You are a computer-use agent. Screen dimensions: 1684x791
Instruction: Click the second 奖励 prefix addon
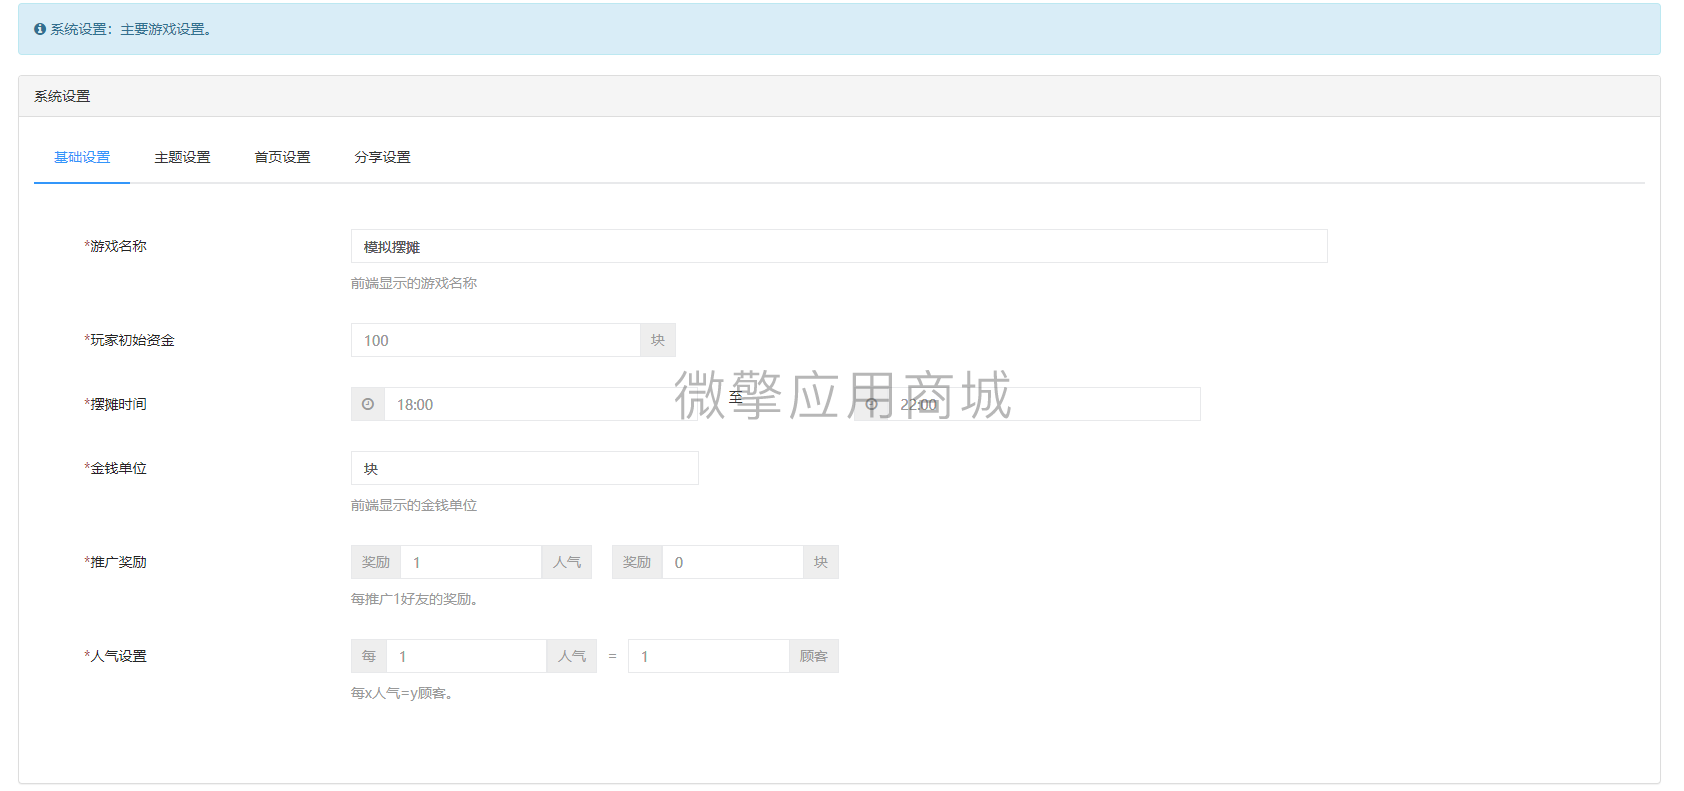(x=637, y=562)
